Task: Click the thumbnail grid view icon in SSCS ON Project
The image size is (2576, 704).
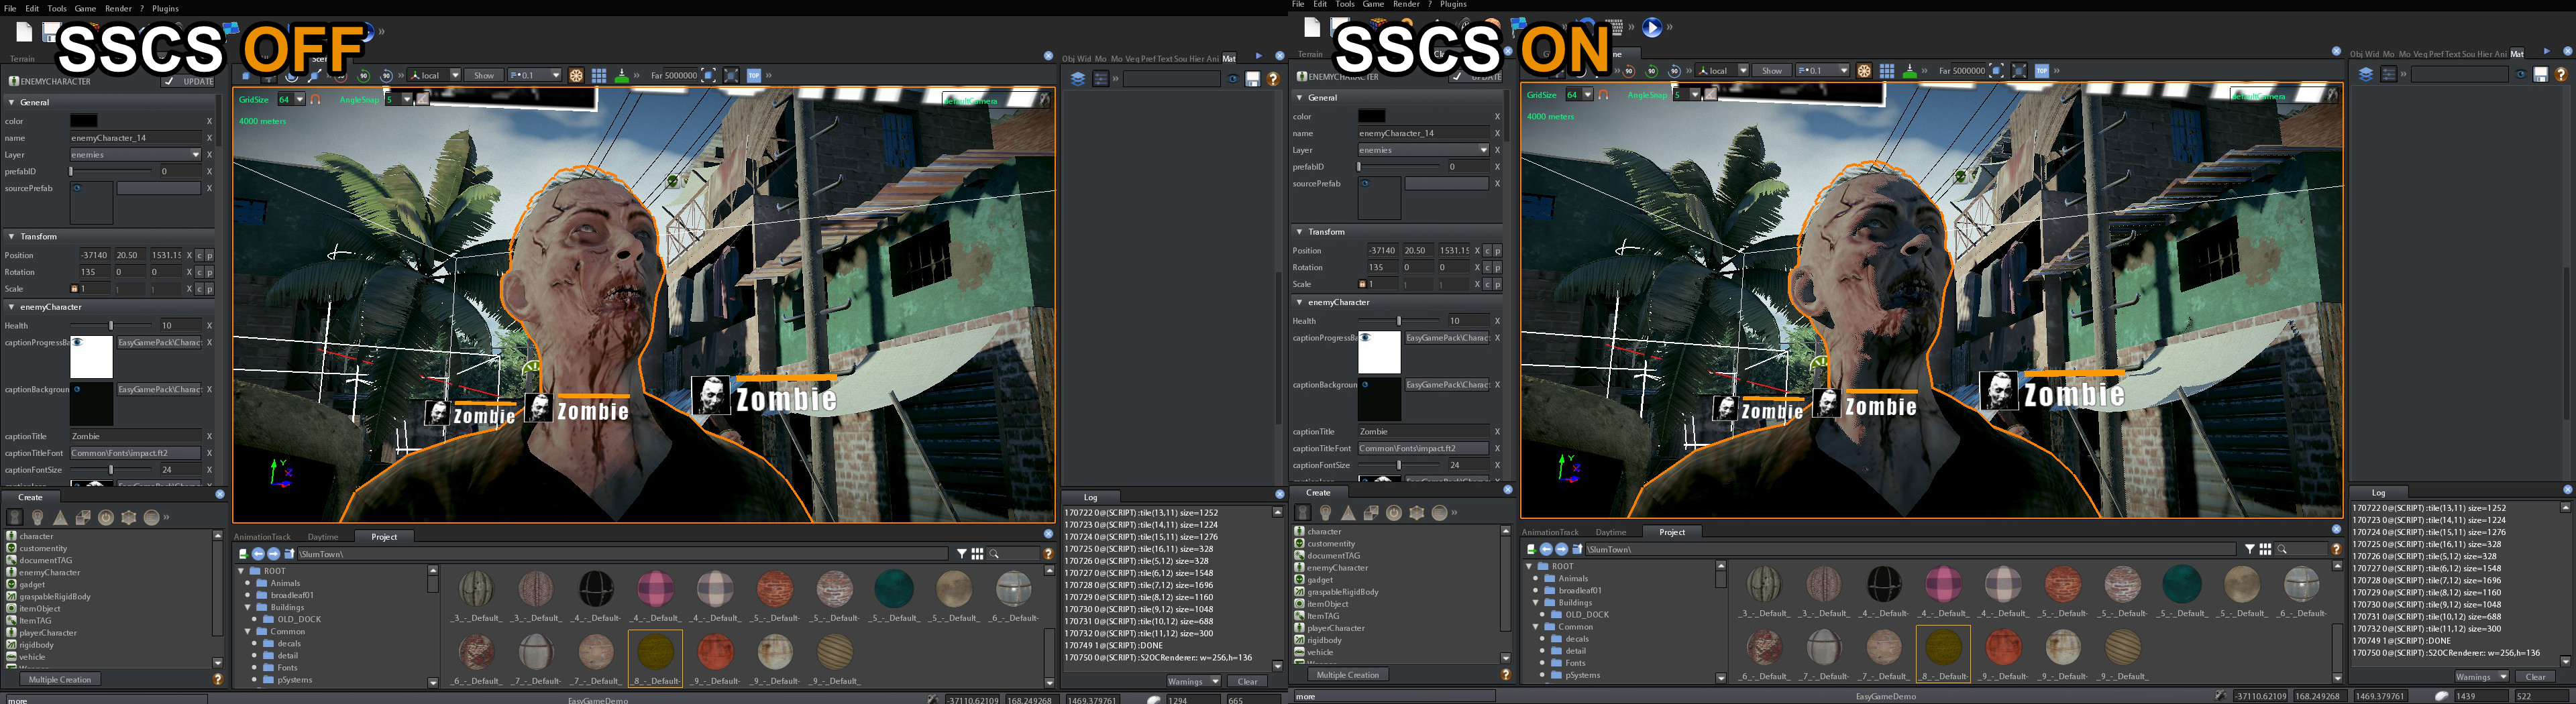Action: (2265, 549)
